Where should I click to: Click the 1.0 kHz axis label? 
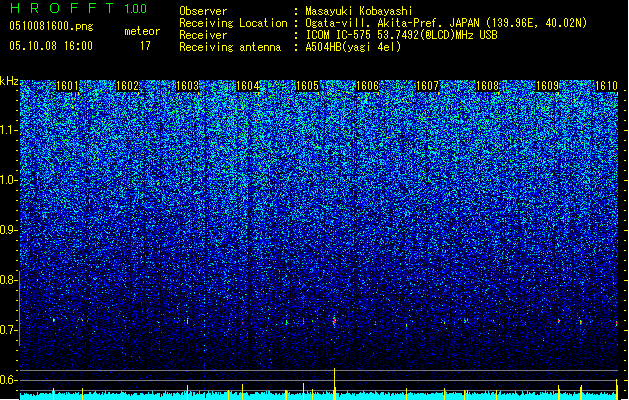[9, 180]
